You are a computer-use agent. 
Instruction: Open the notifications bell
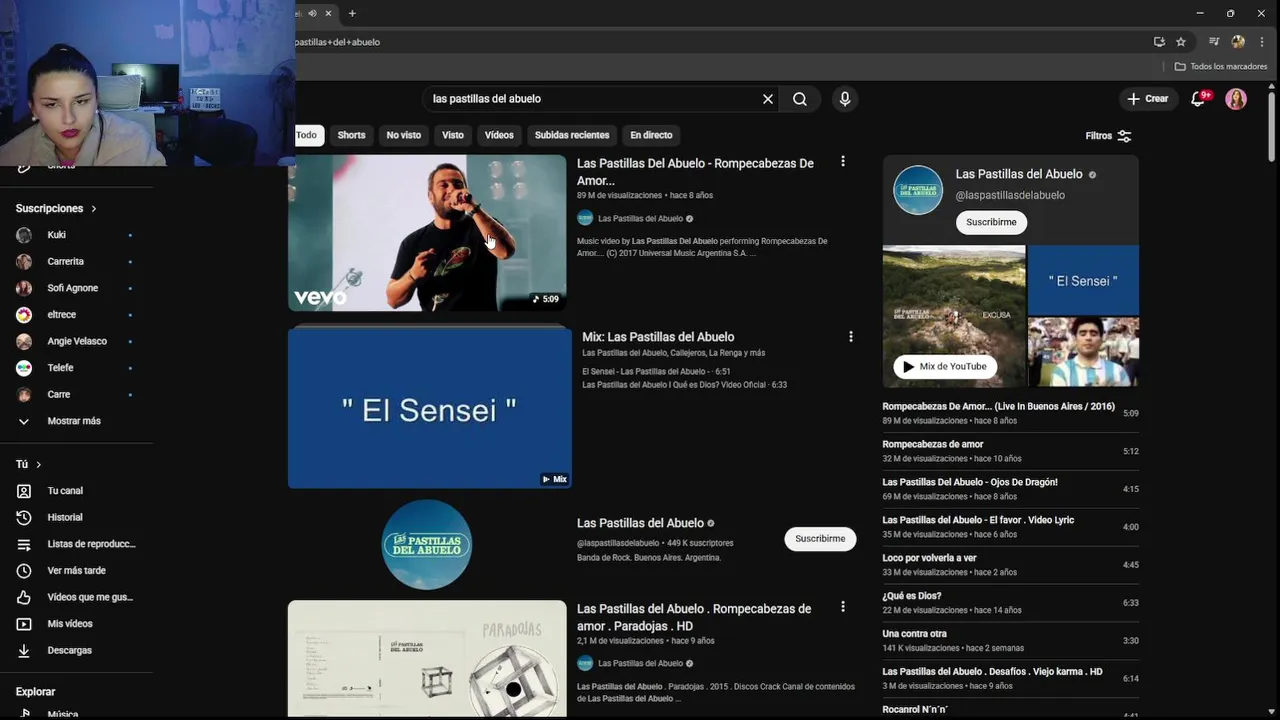point(1198,99)
